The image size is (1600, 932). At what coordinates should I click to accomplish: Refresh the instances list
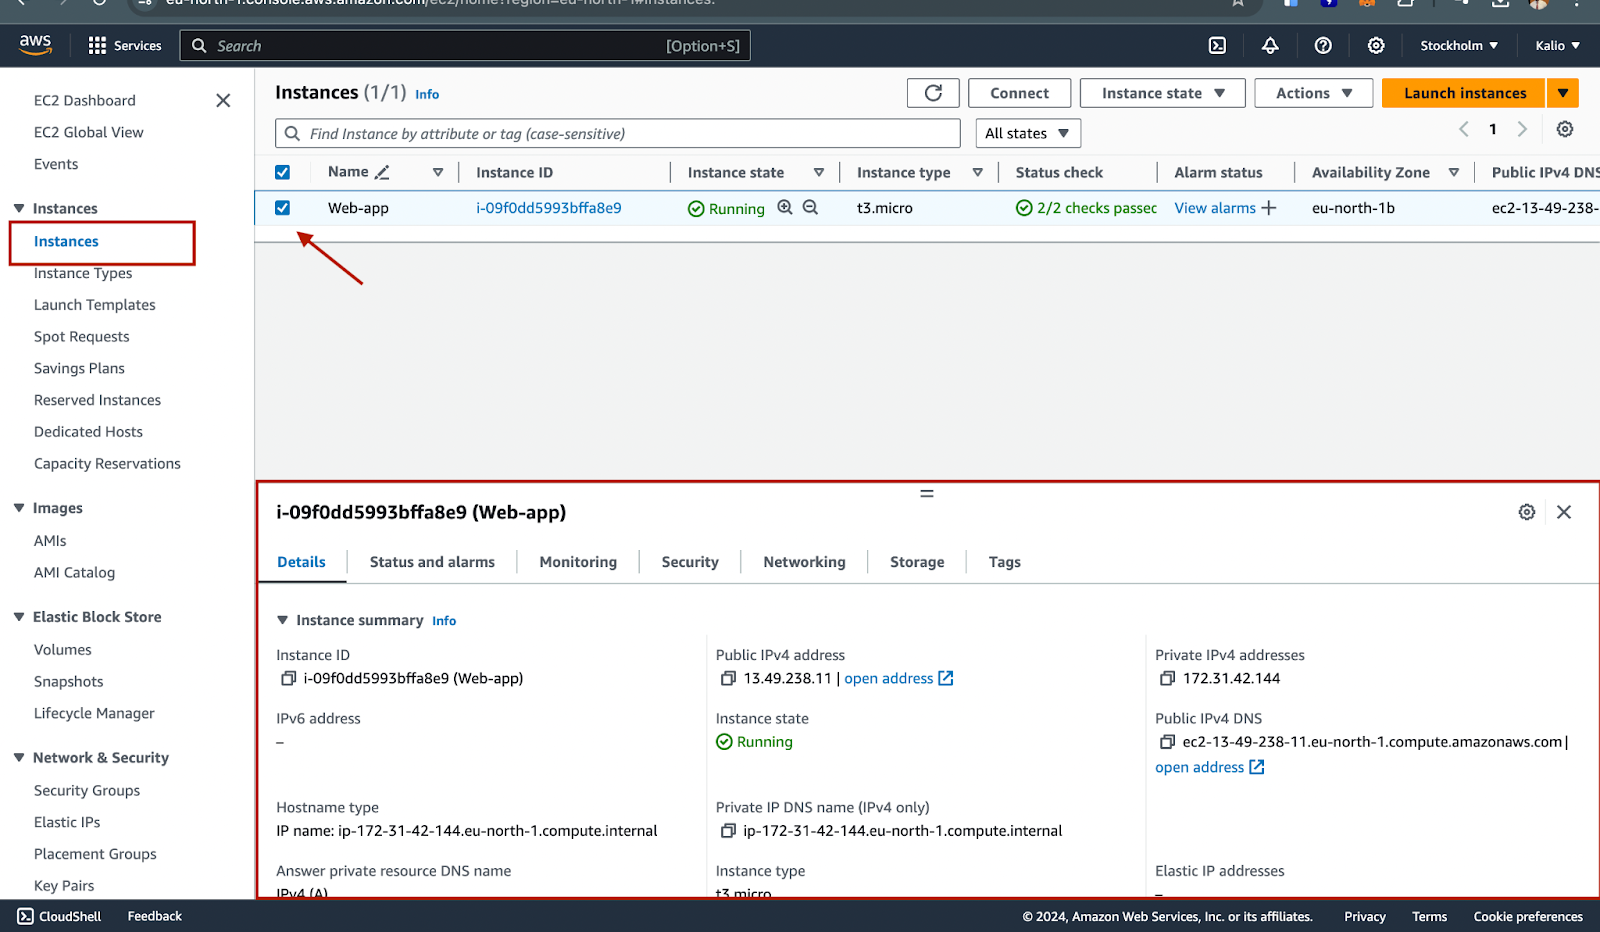pyautogui.click(x=933, y=93)
